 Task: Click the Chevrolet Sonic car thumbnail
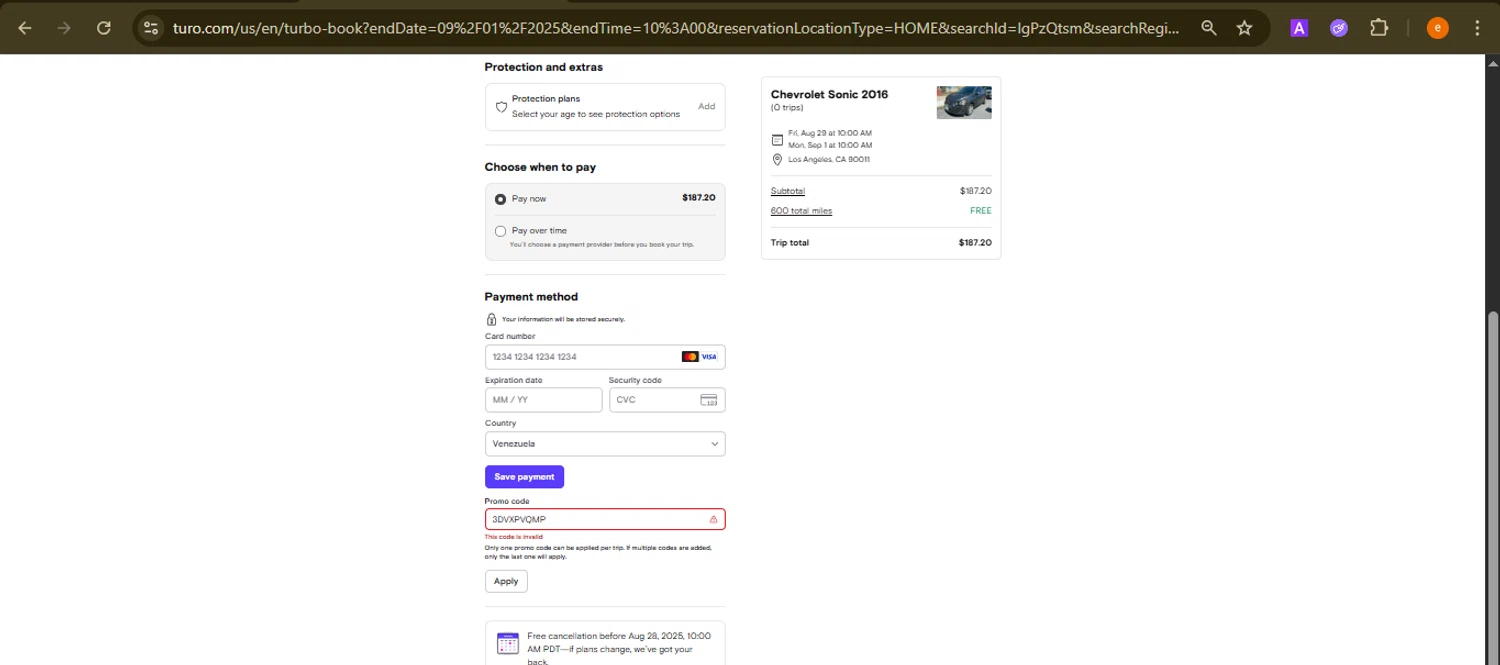pyautogui.click(x=964, y=102)
